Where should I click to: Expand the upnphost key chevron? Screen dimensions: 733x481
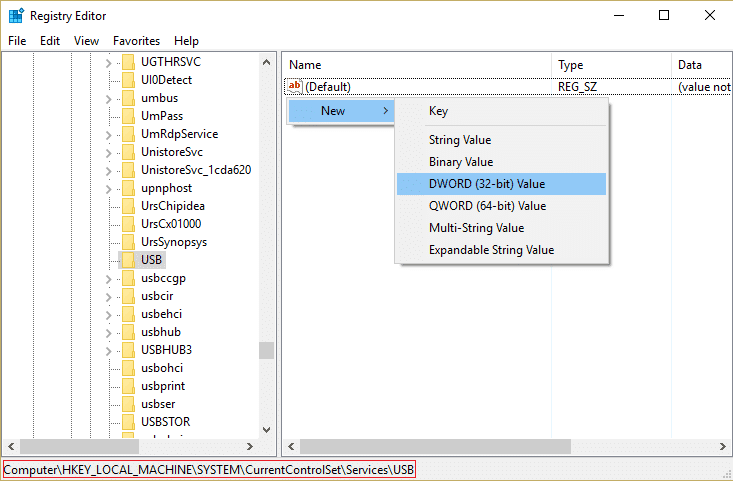tap(108, 189)
